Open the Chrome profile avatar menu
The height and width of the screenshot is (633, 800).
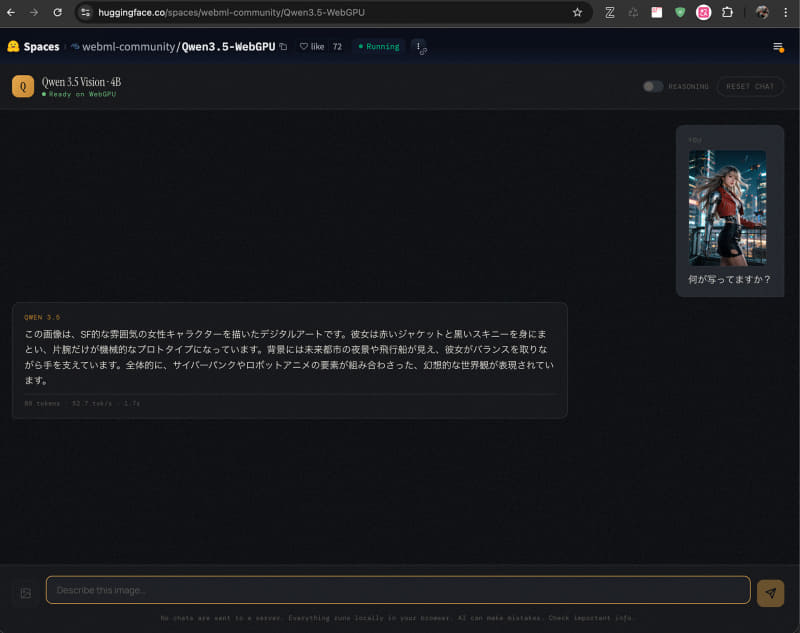[x=762, y=14]
